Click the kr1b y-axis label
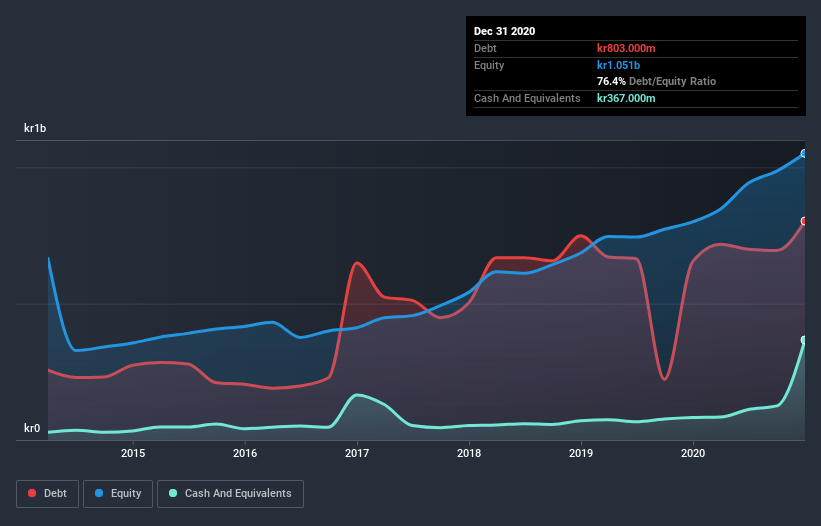The height and width of the screenshot is (526, 821). [x=35, y=128]
